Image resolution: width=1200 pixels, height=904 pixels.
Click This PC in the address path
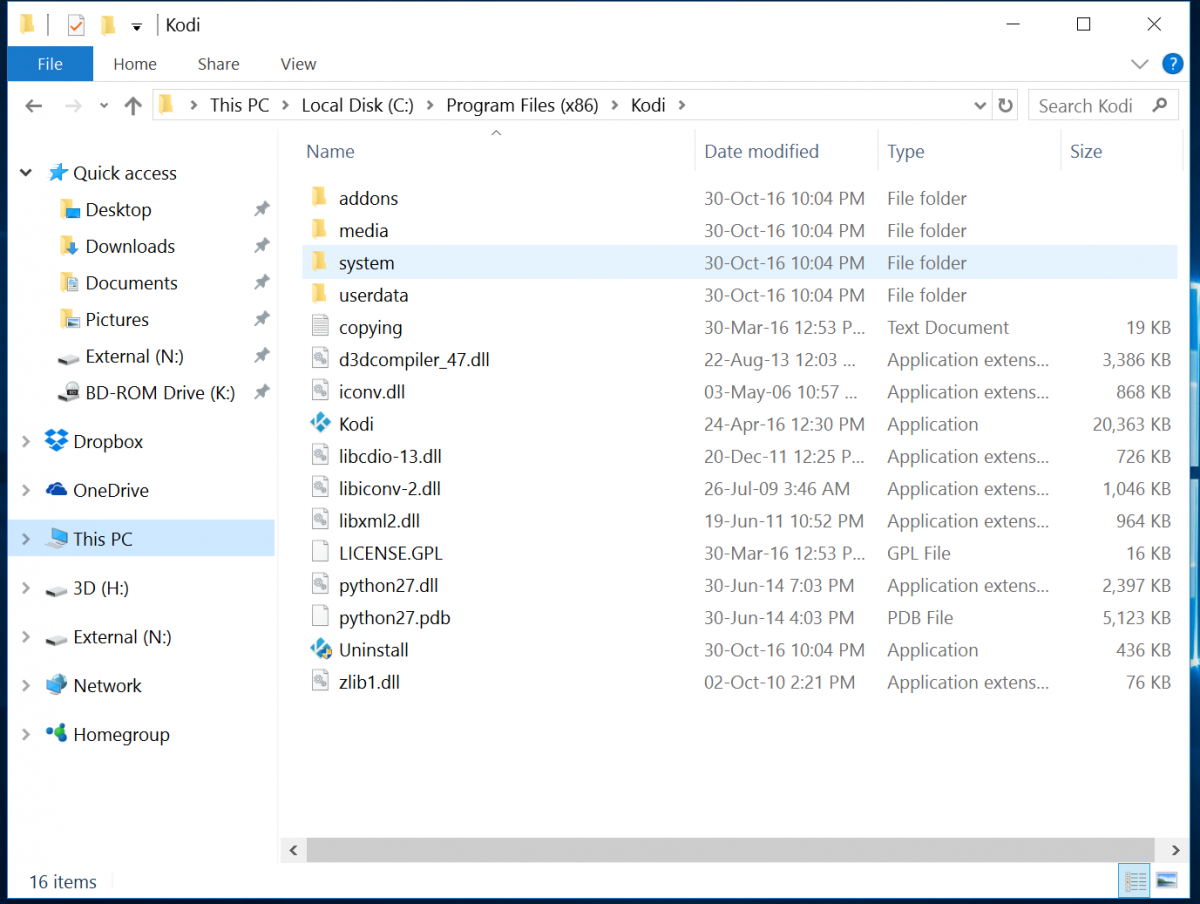point(240,105)
